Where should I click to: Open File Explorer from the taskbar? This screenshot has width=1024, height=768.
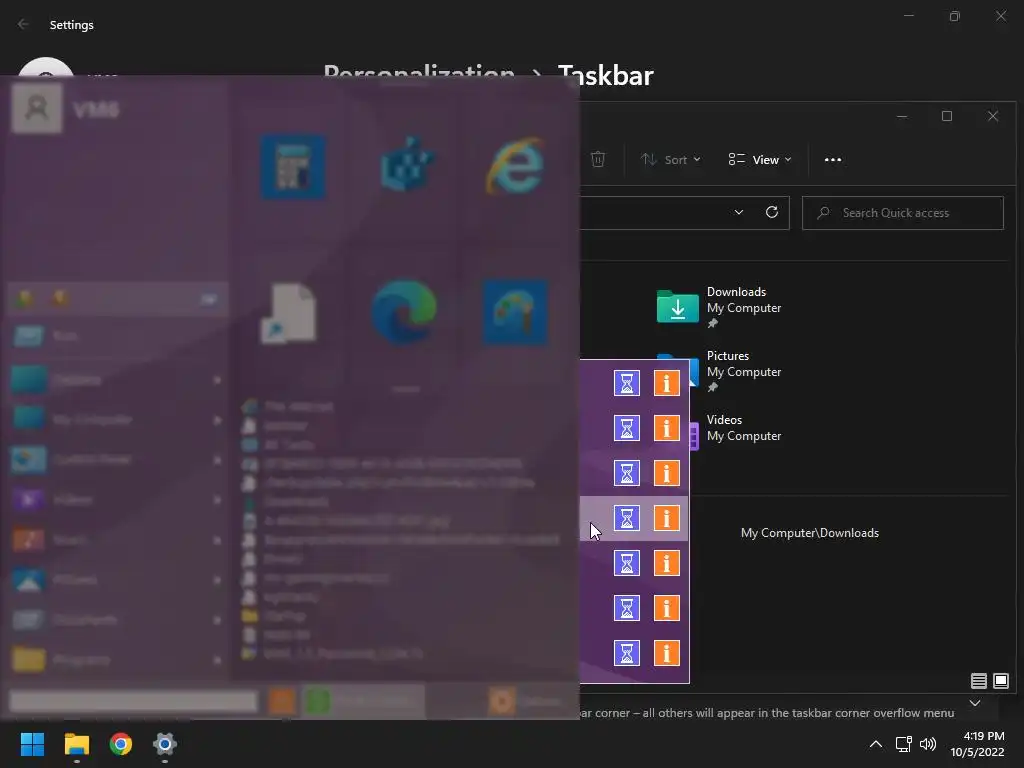76,744
